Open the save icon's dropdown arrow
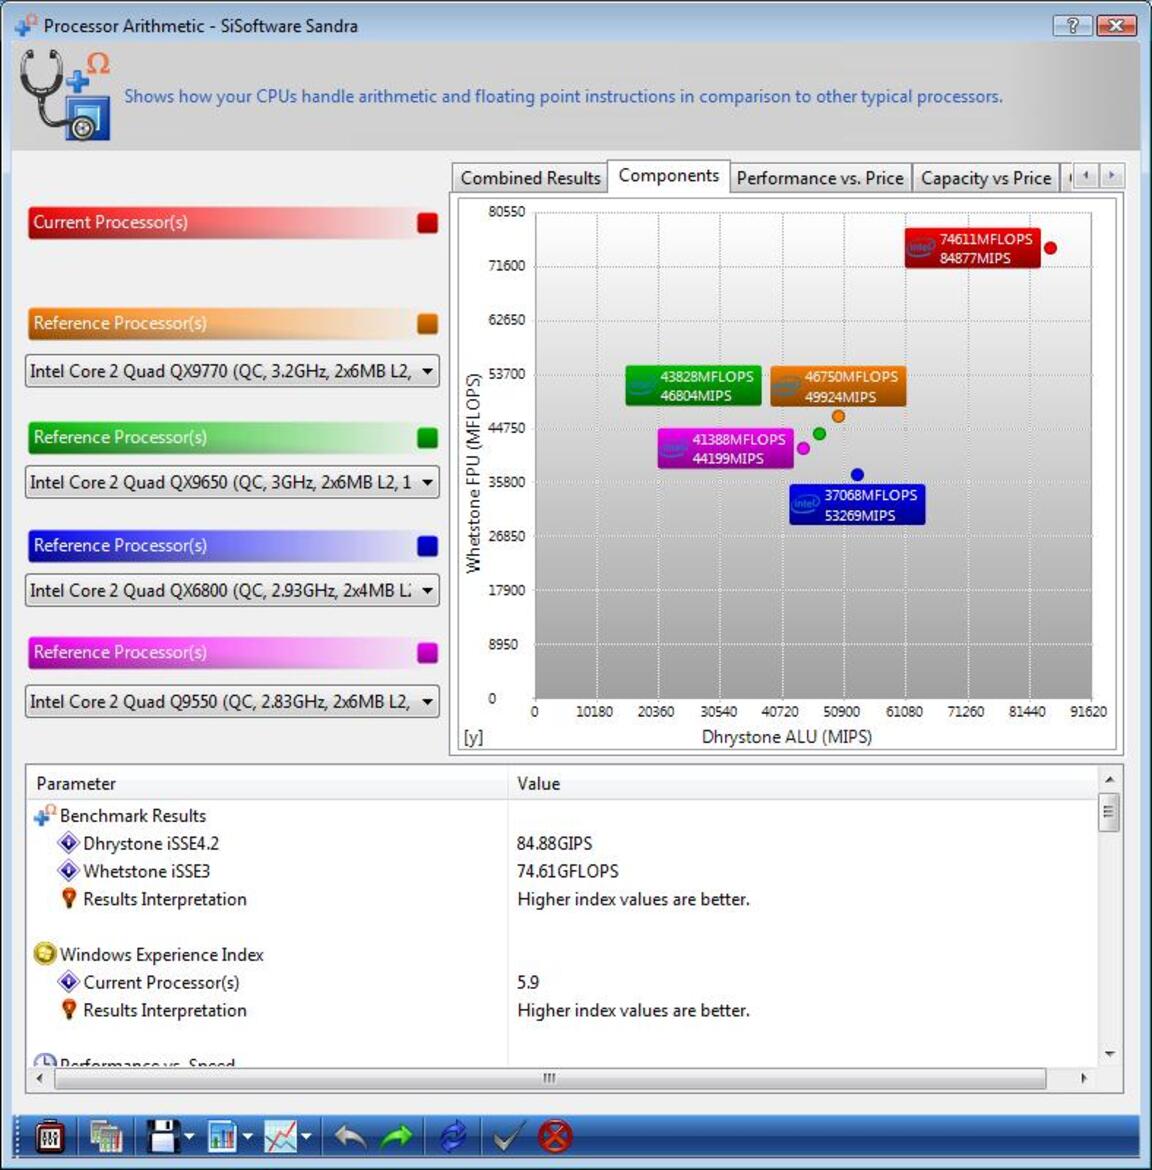Image resolution: width=1152 pixels, height=1170 pixels. [x=189, y=1137]
